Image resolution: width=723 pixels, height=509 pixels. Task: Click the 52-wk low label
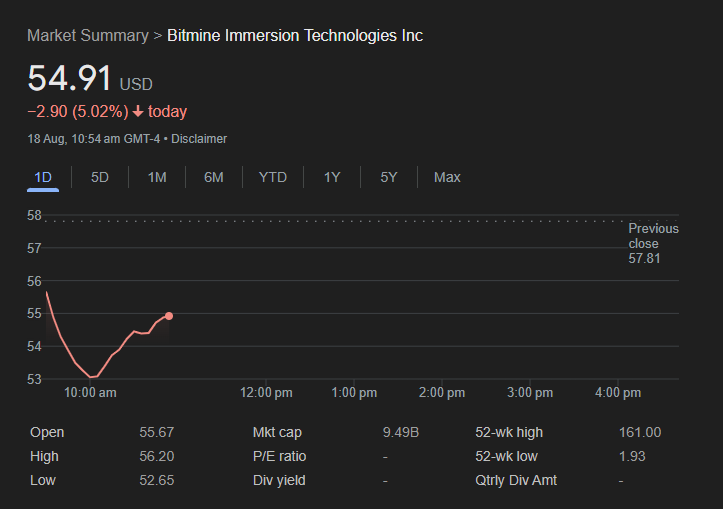(506, 456)
